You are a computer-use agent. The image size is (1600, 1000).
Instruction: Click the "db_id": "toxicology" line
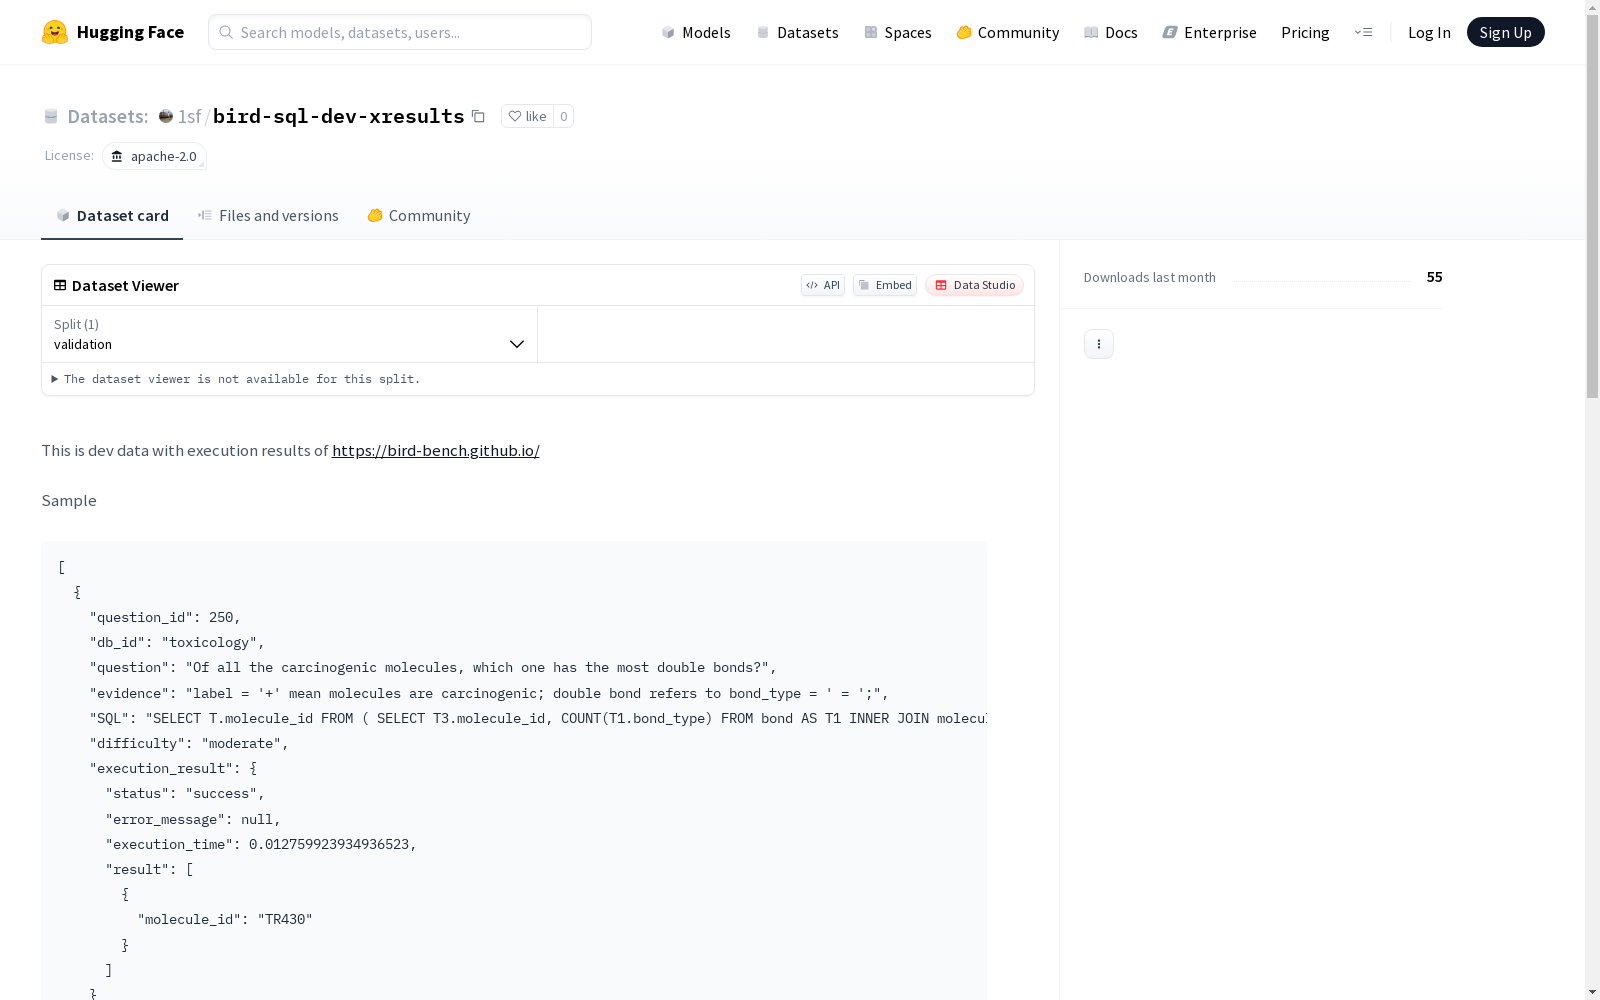click(177, 642)
